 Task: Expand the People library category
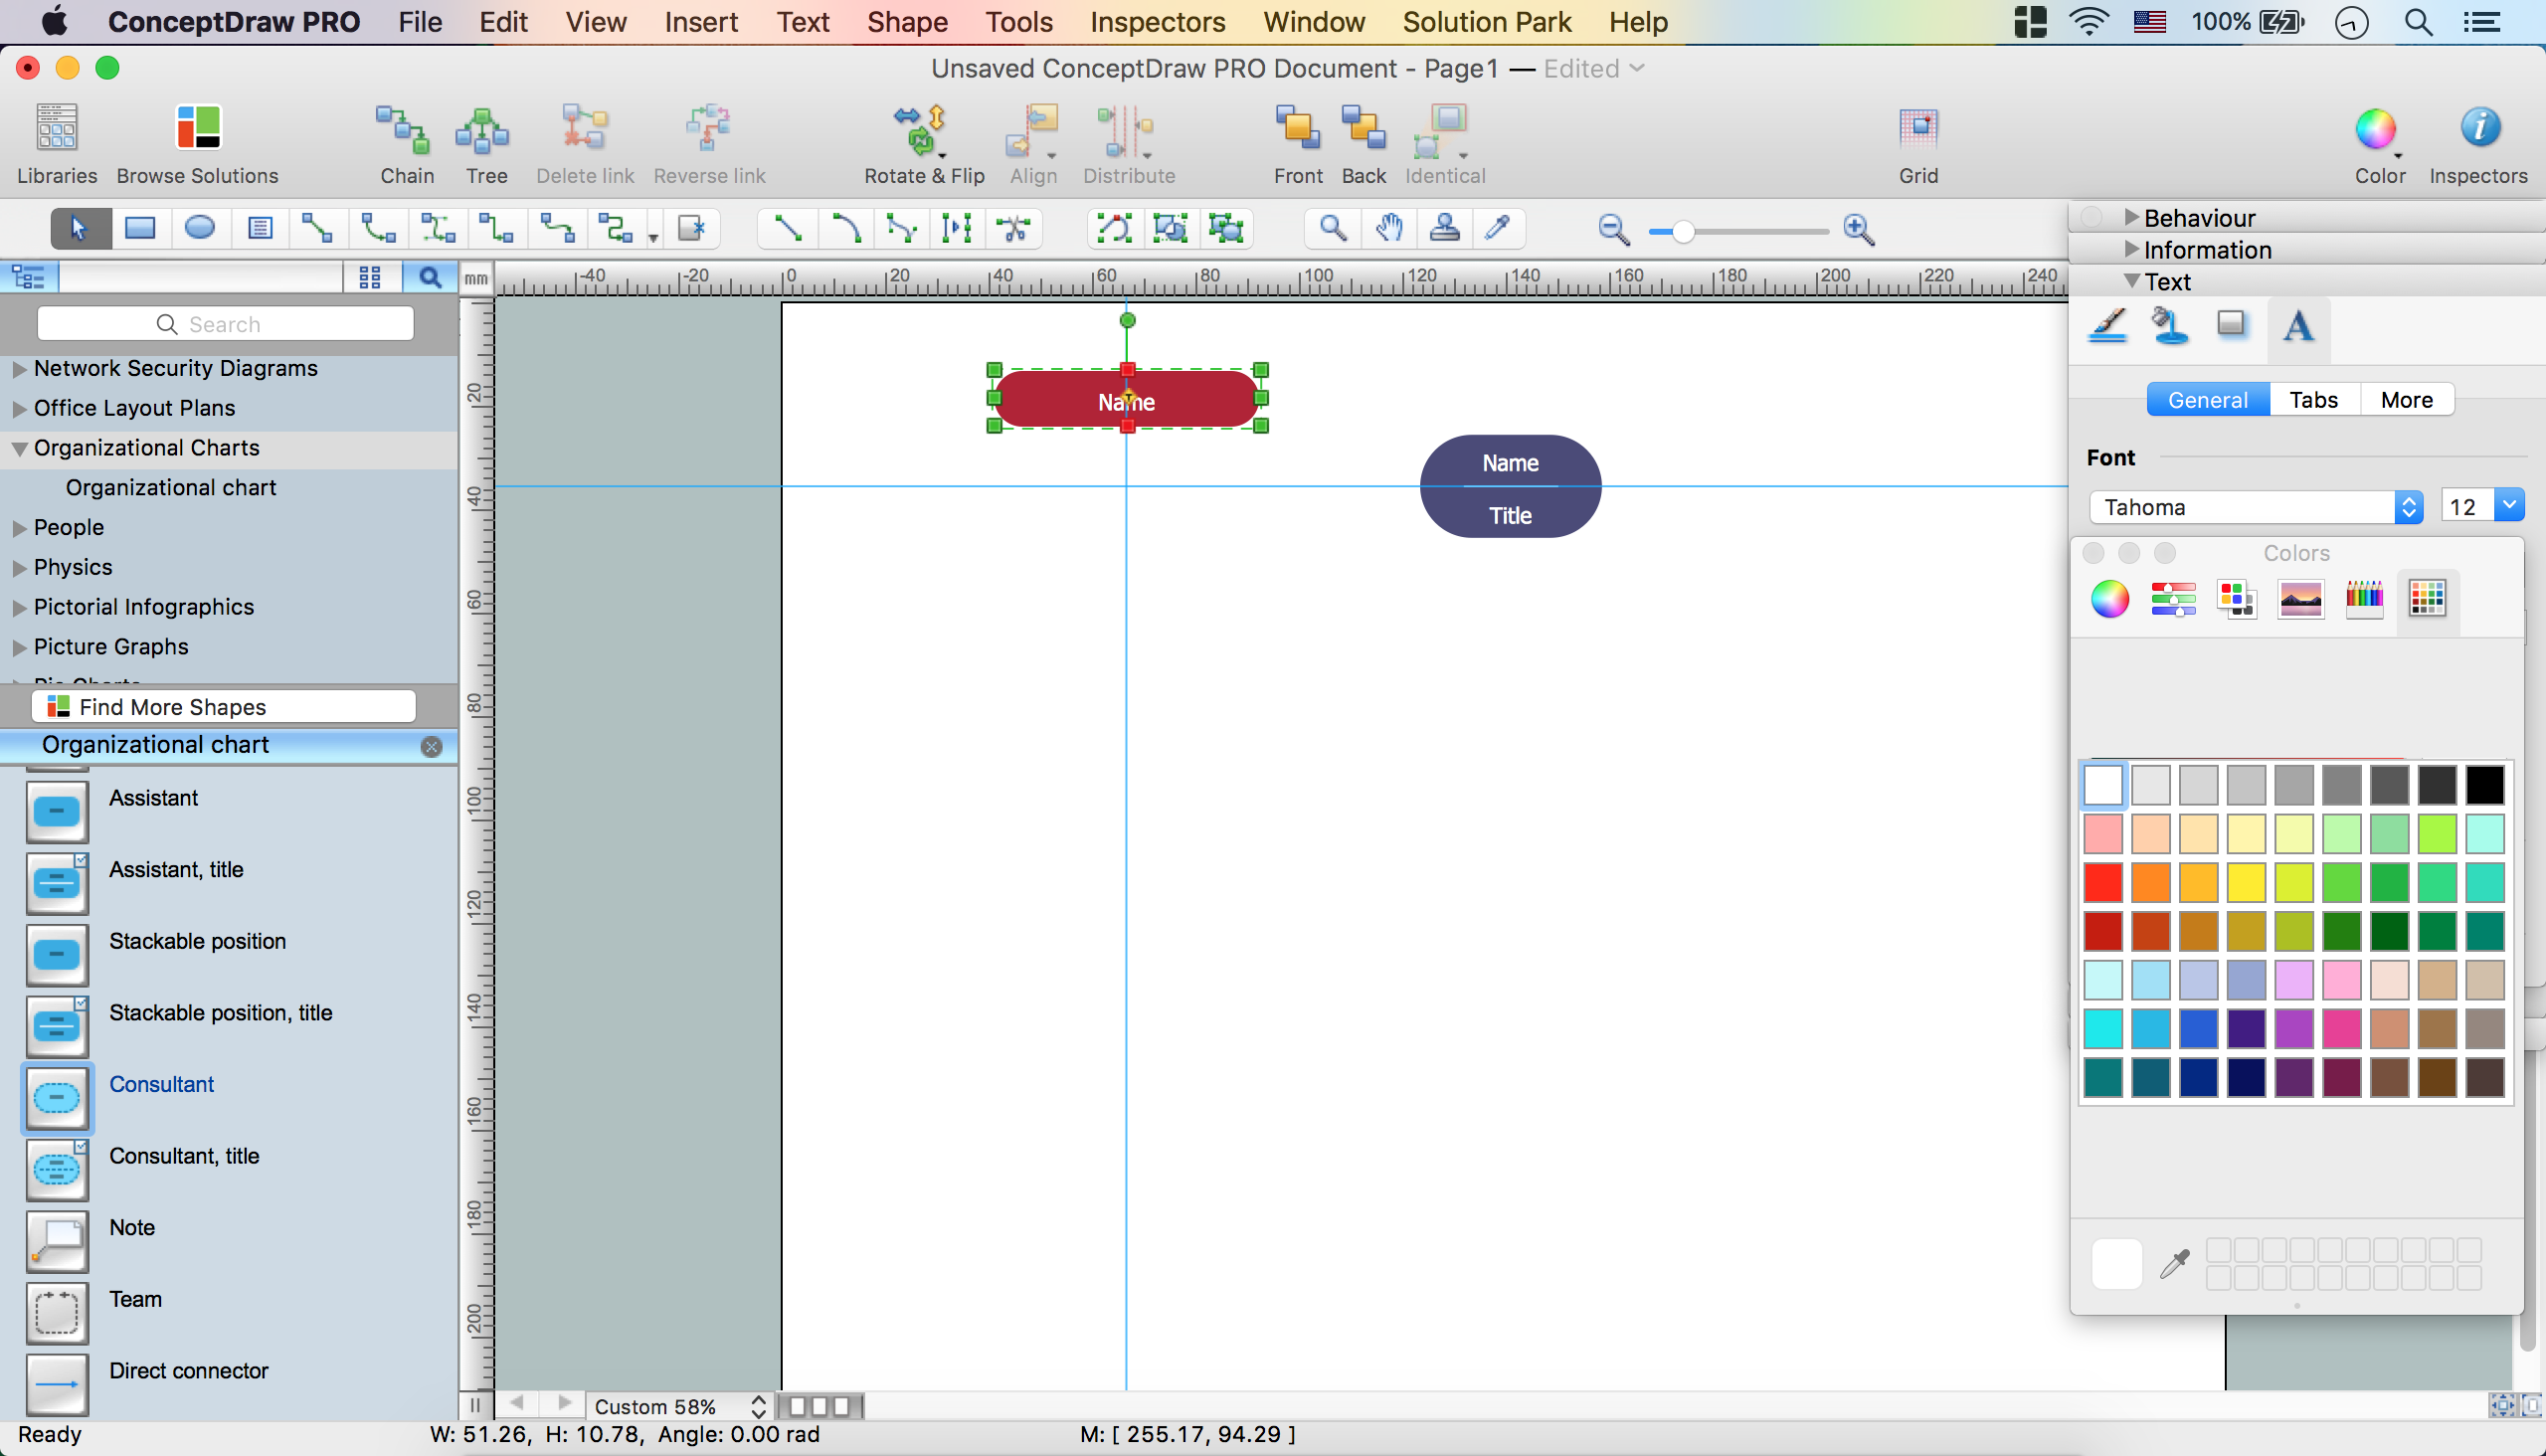[19, 528]
